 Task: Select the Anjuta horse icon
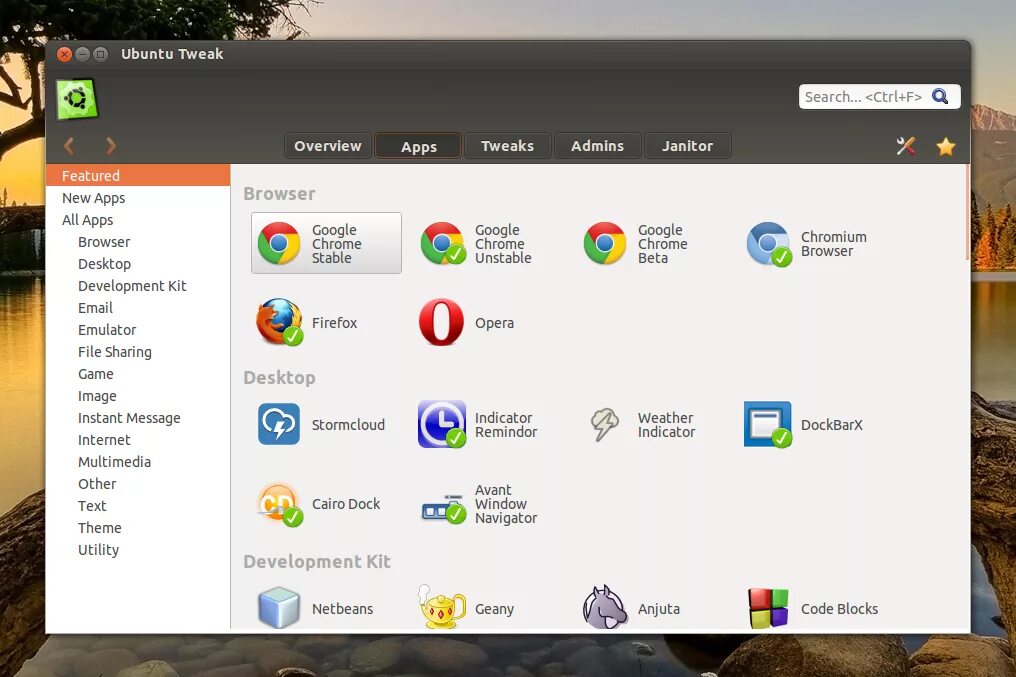[605, 607]
